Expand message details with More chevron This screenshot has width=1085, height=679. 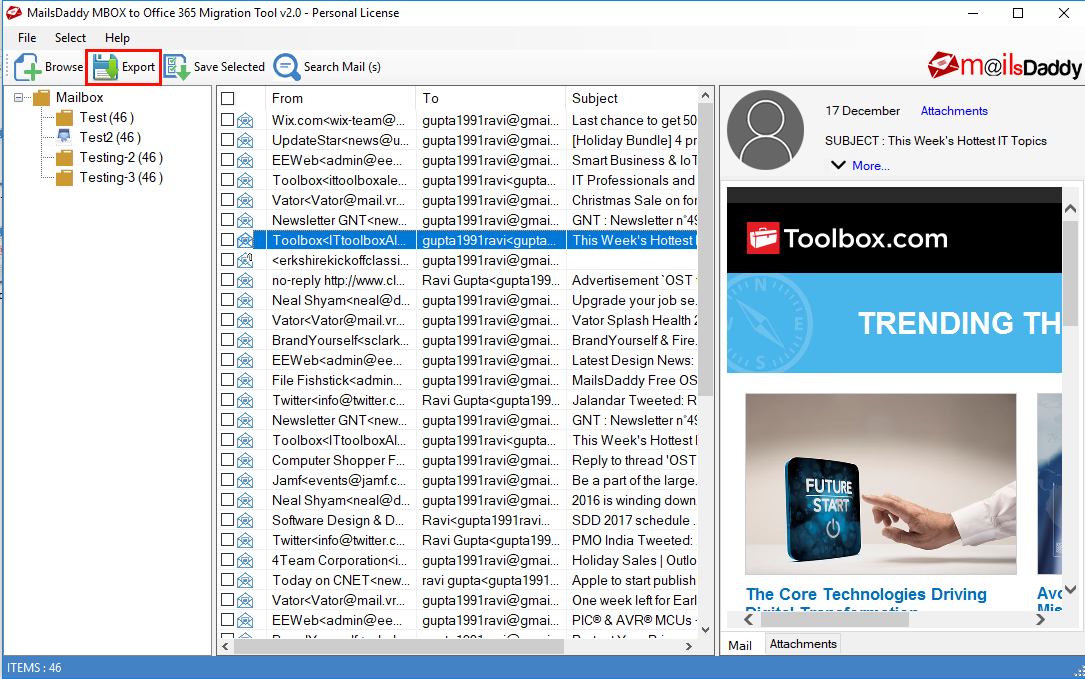click(x=838, y=165)
